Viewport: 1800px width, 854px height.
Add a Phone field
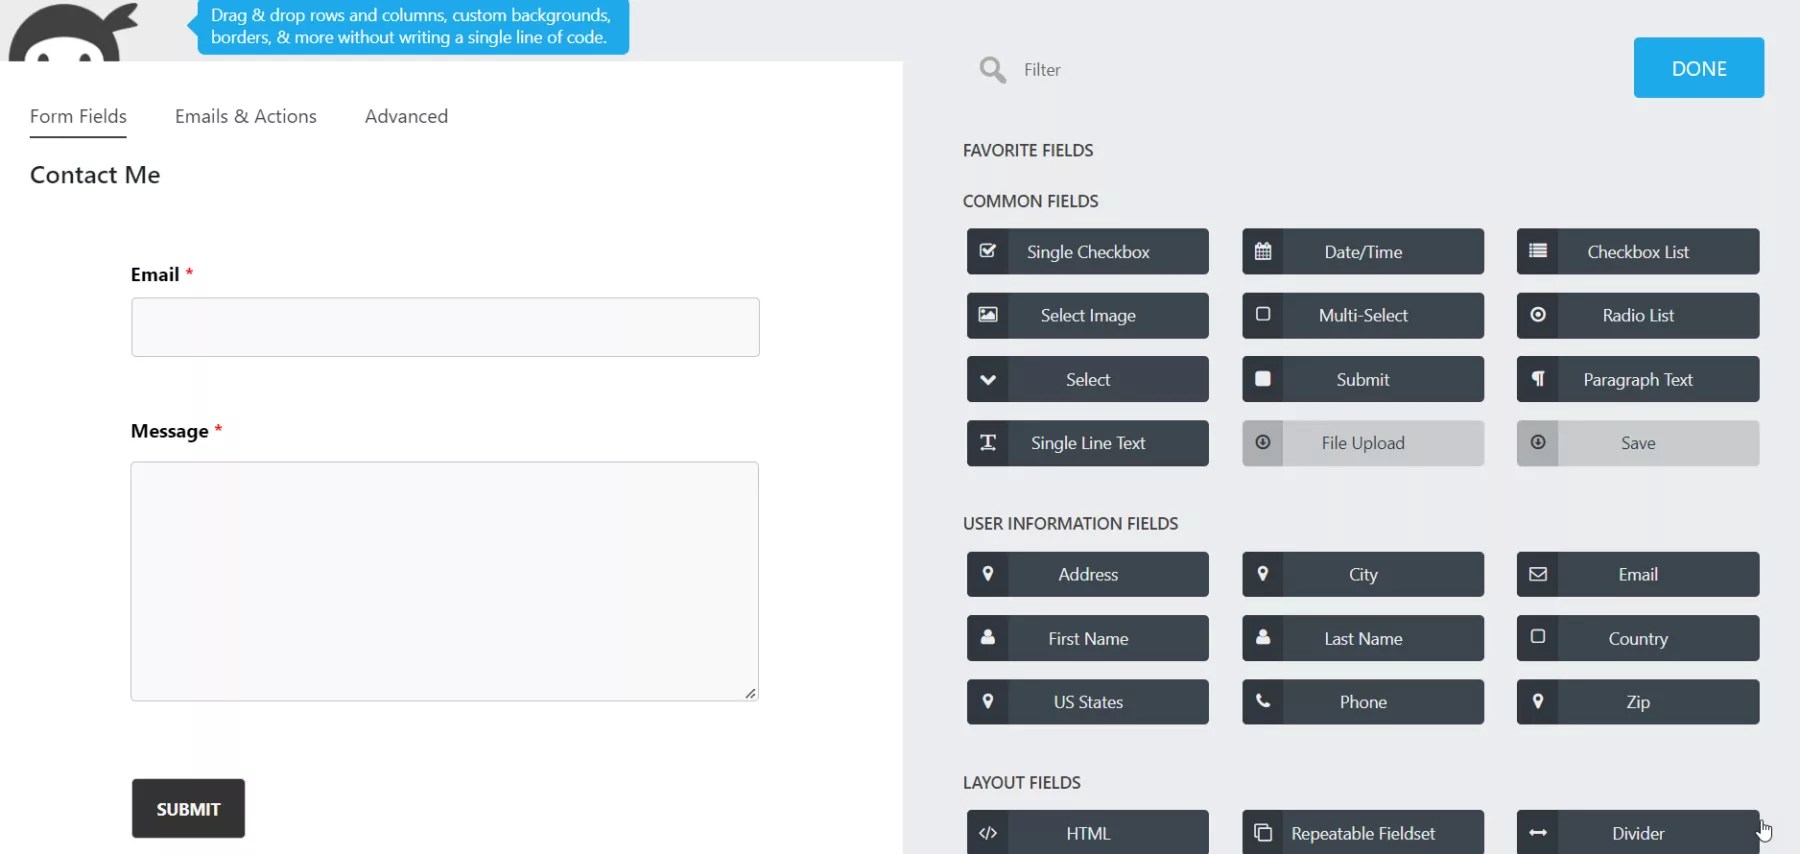[x=1363, y=701]
